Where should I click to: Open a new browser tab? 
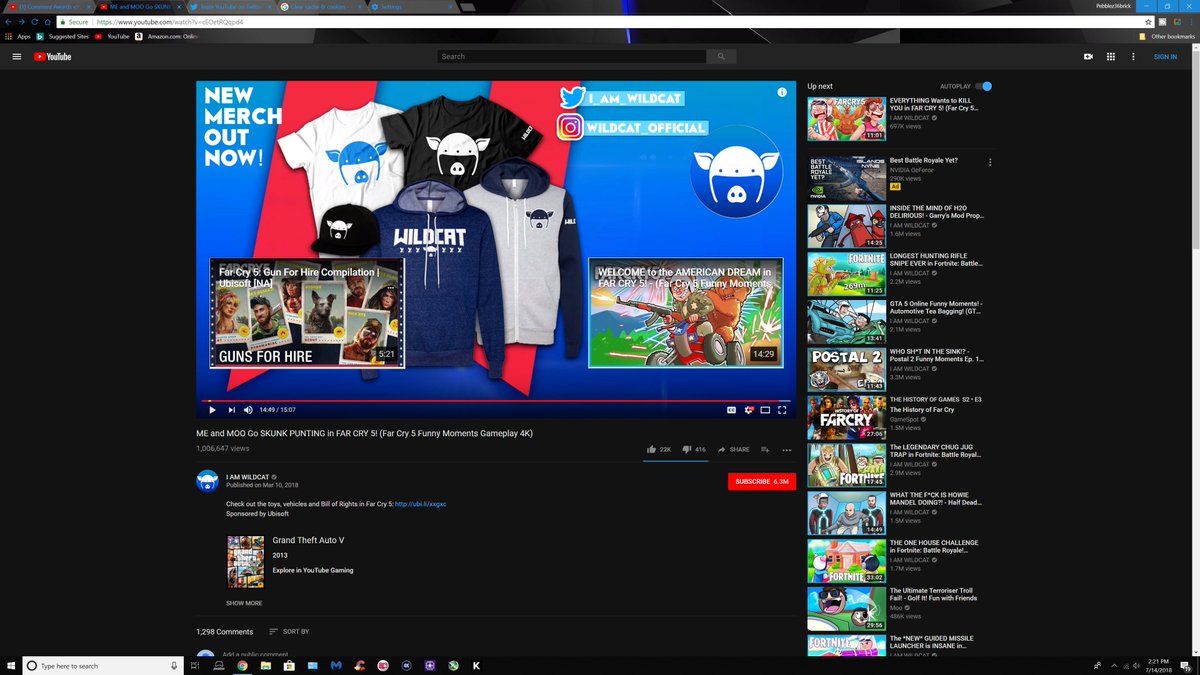[x=467, y=6]
